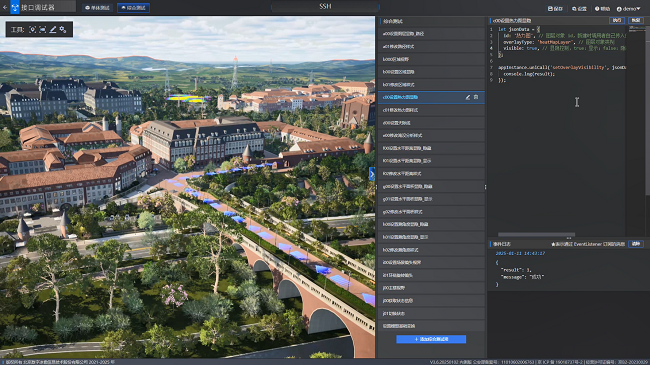
Task: Switch to 综合测试 tab
Action: (133, 8)
